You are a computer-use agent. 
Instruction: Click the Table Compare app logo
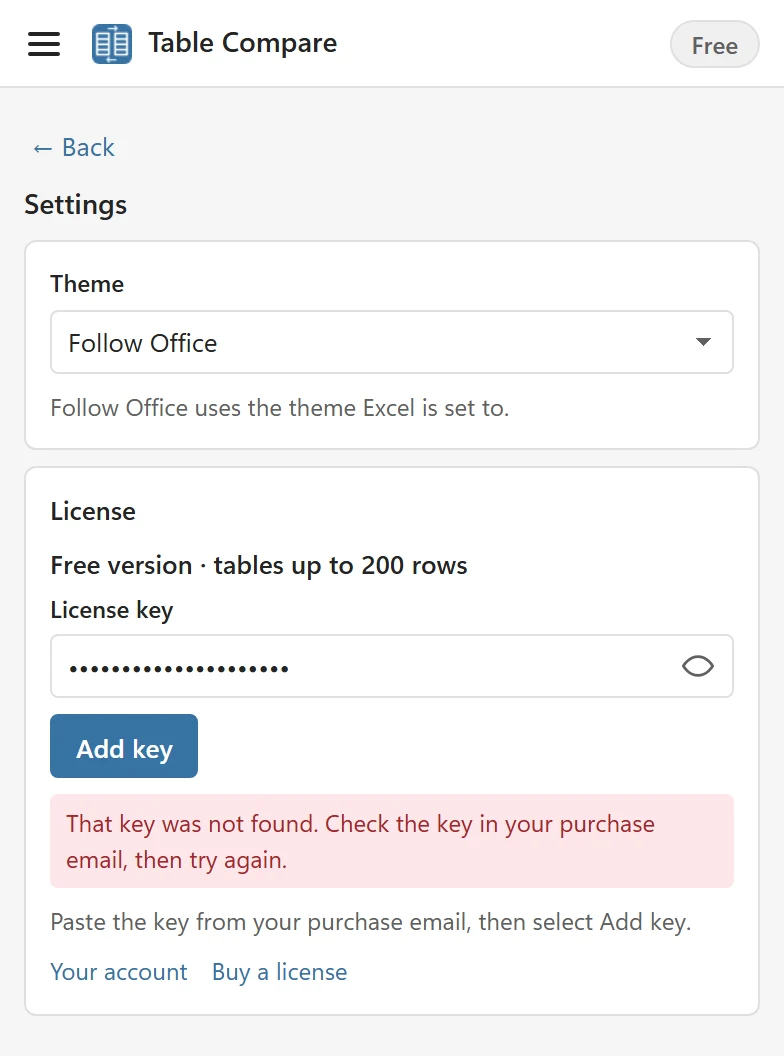112,44
